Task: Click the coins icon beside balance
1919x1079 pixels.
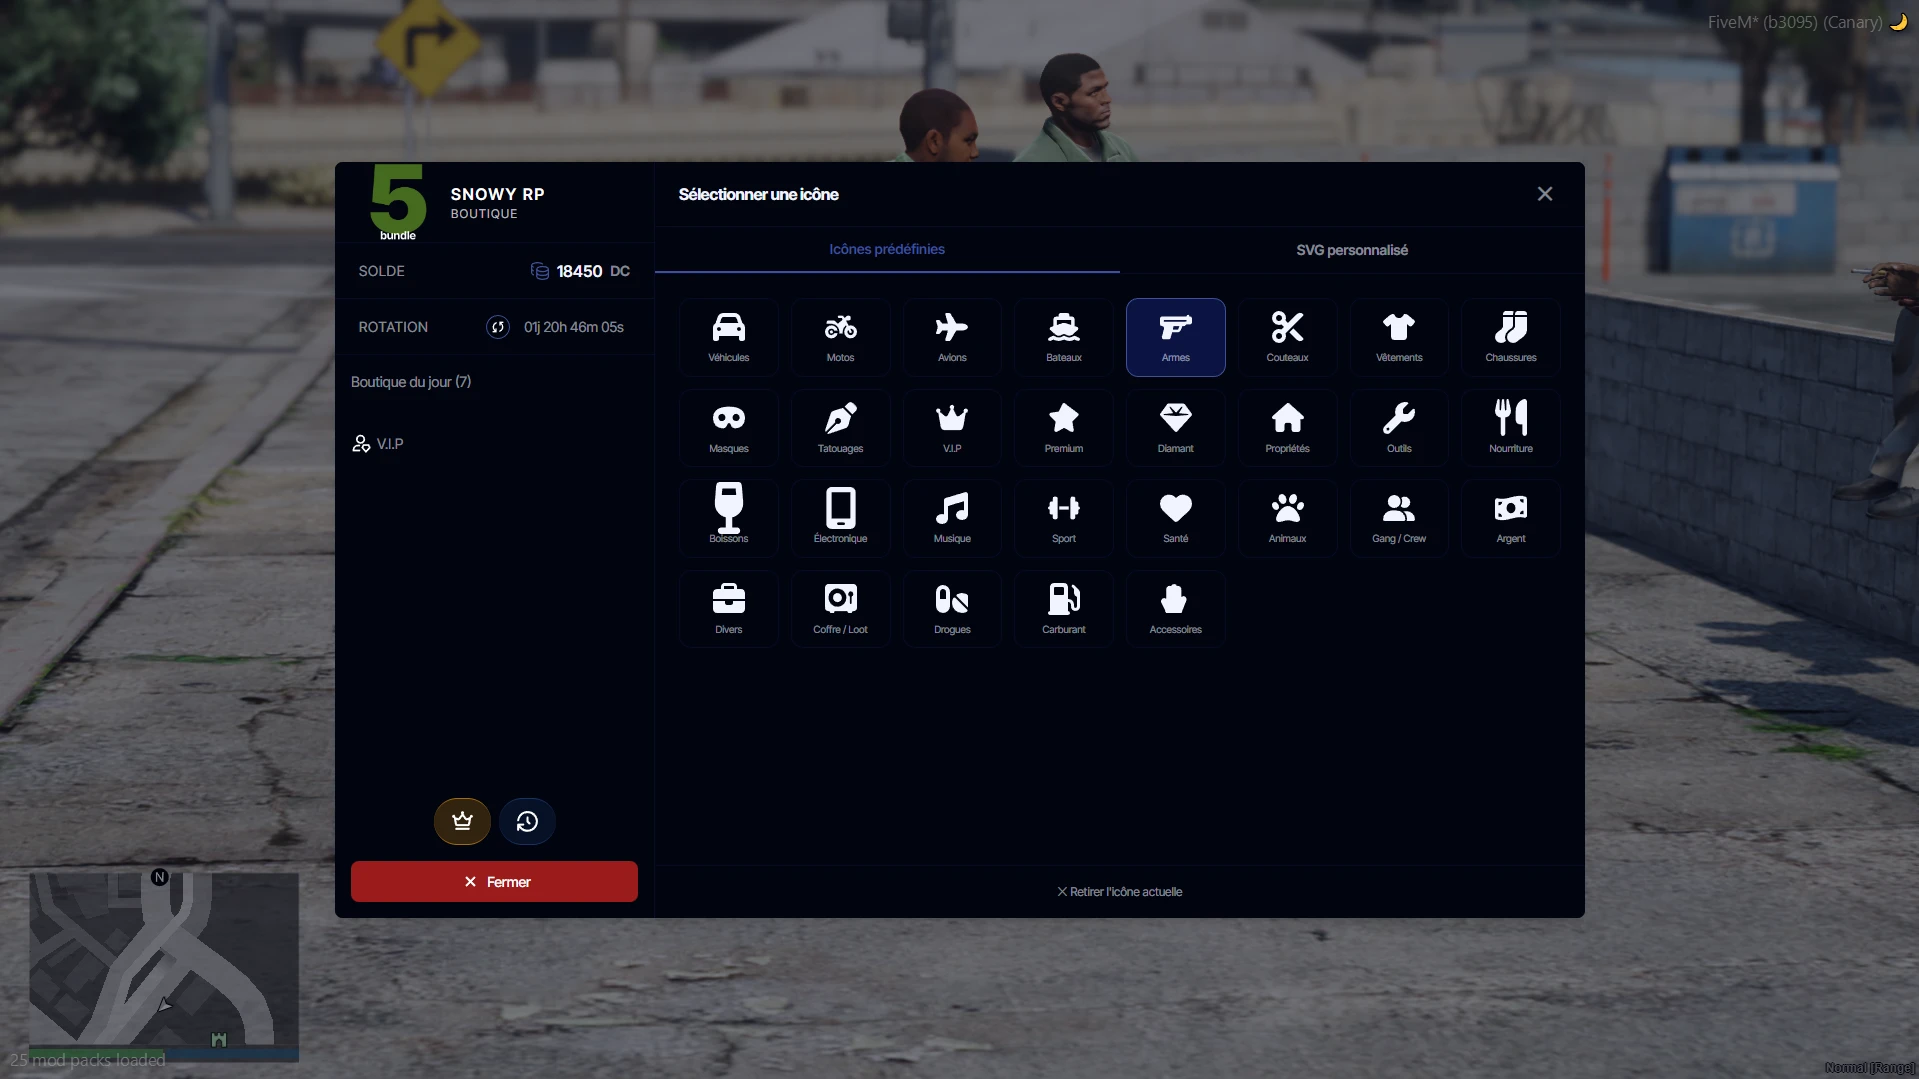Action: 540,271
